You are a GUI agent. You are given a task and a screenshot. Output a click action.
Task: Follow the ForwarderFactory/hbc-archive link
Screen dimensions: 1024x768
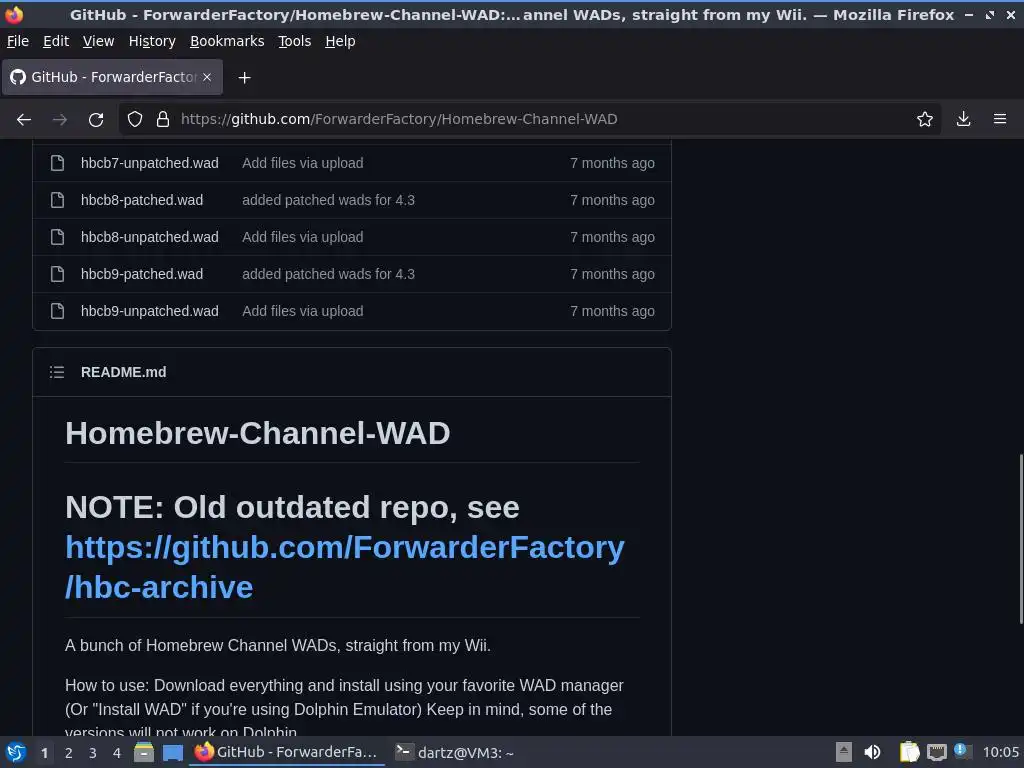(344, 567)
